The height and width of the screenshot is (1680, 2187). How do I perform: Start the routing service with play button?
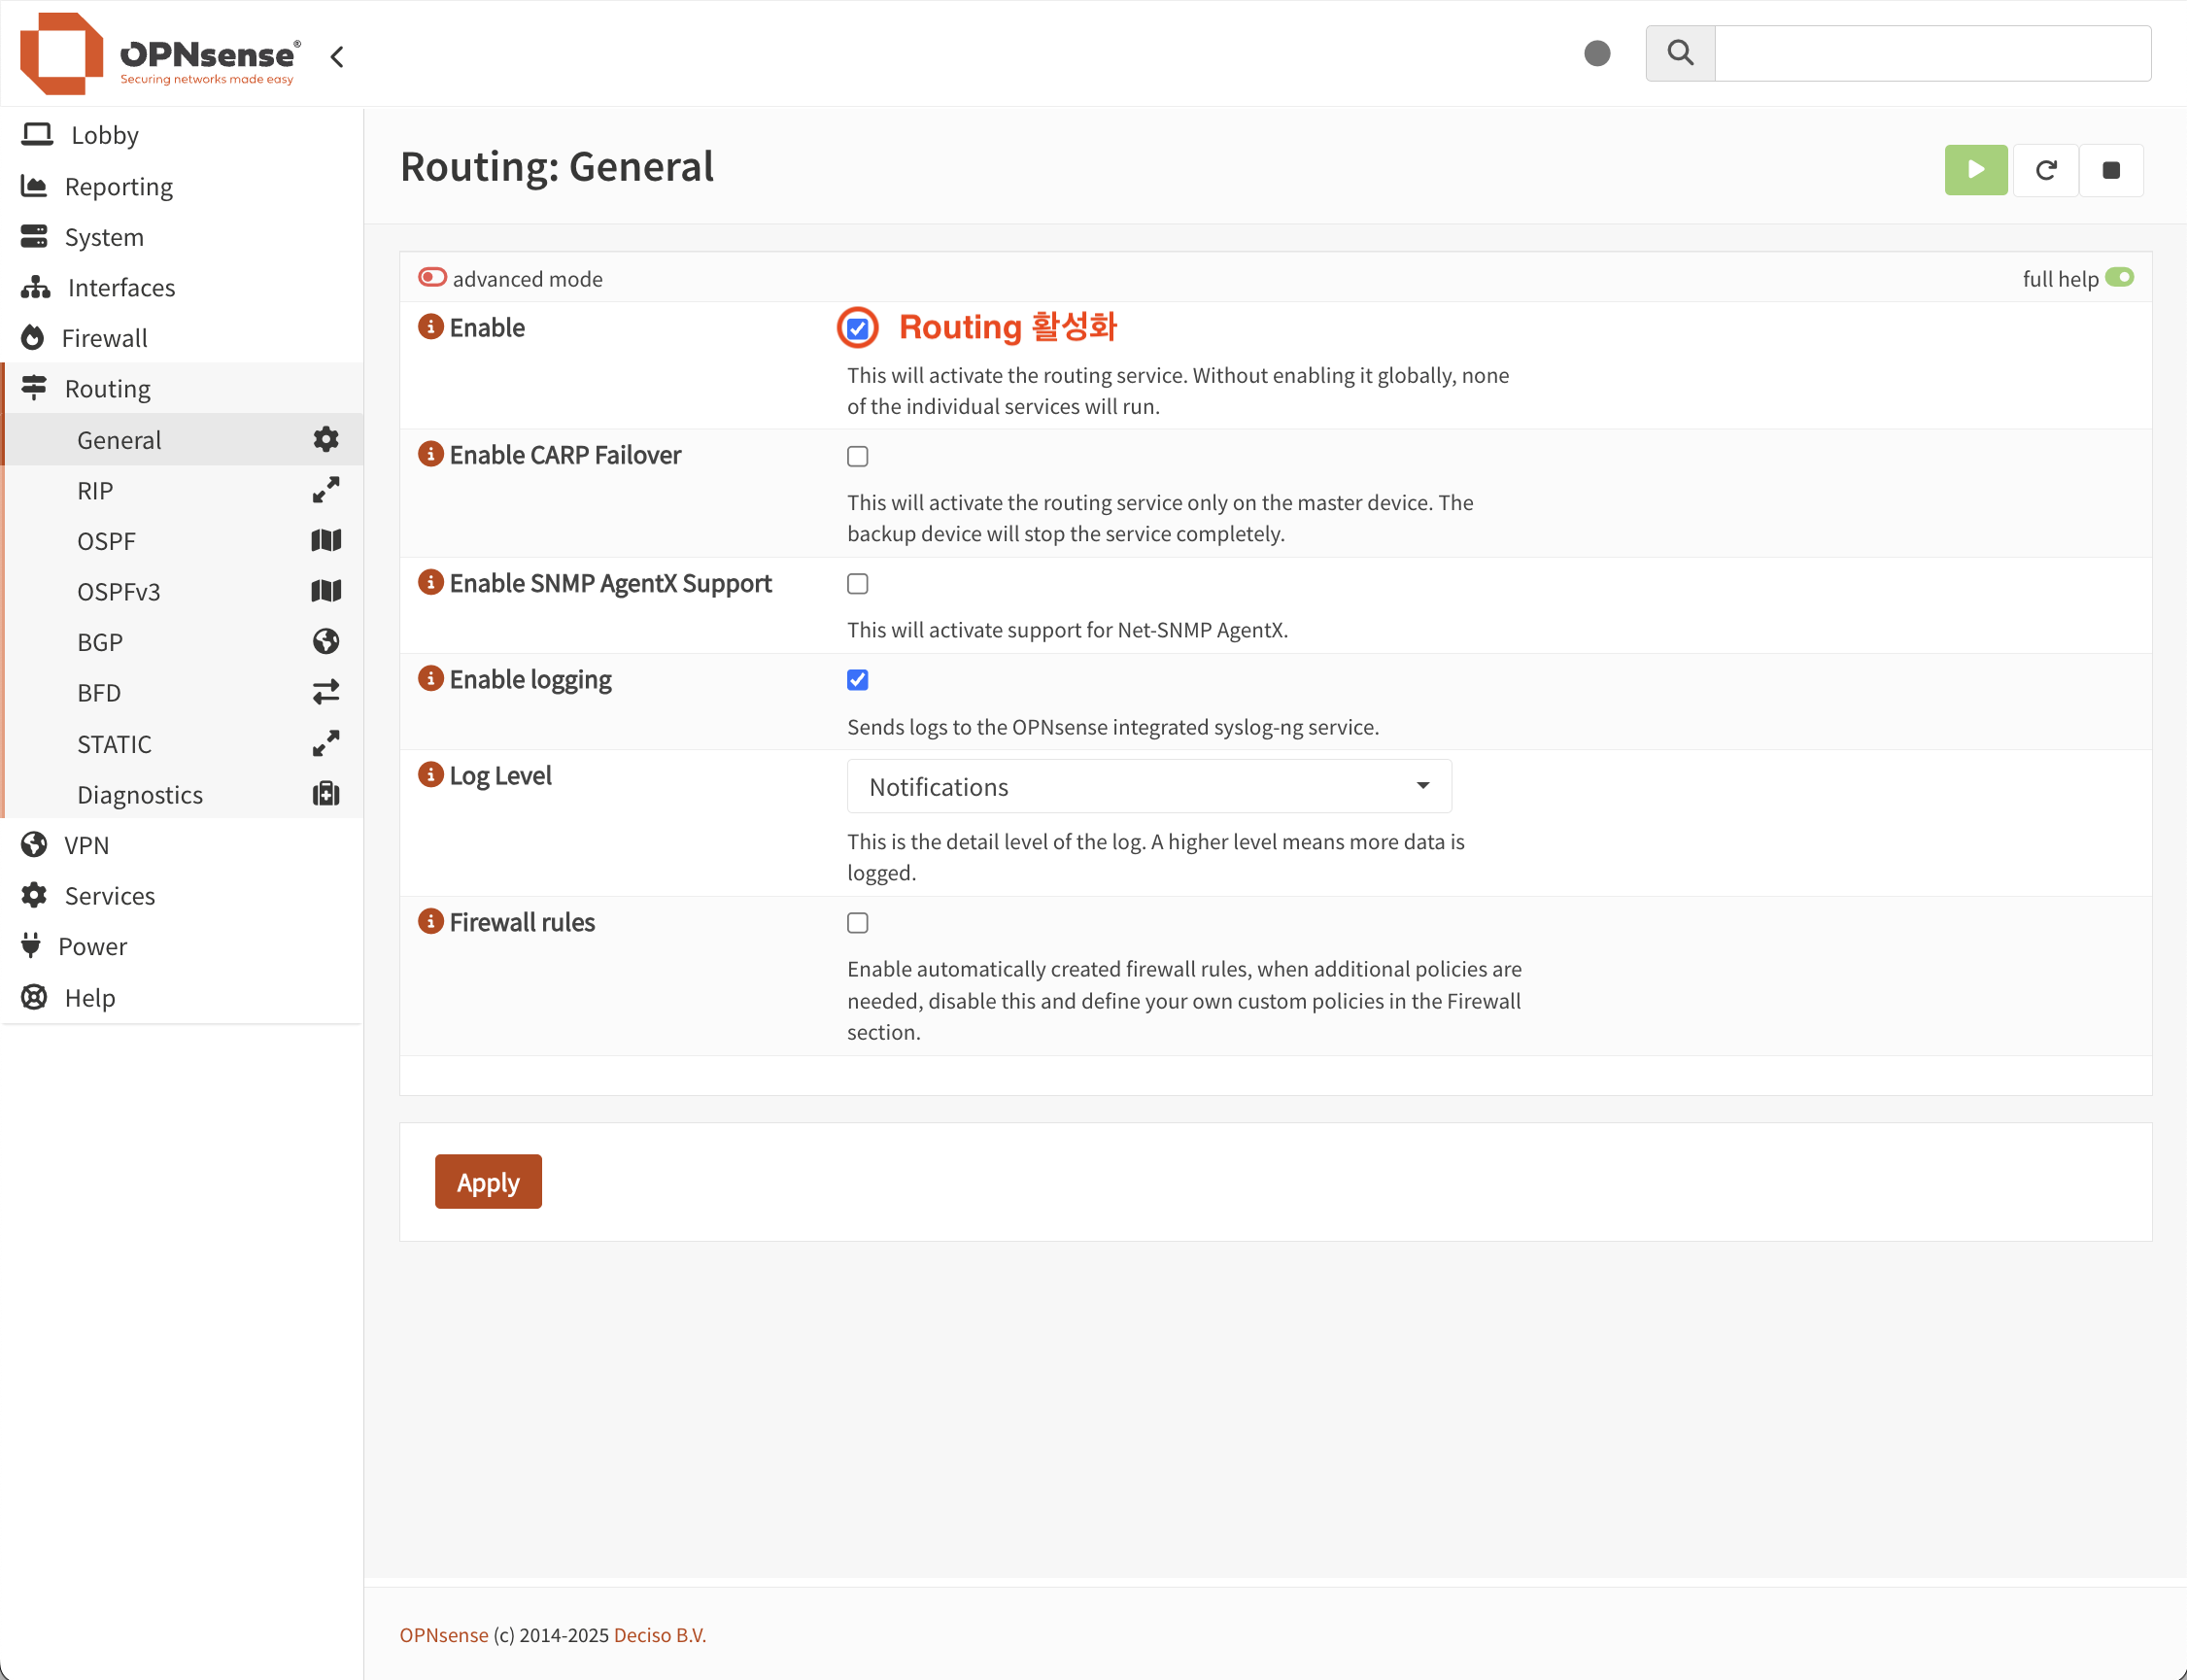(1975, 170)
